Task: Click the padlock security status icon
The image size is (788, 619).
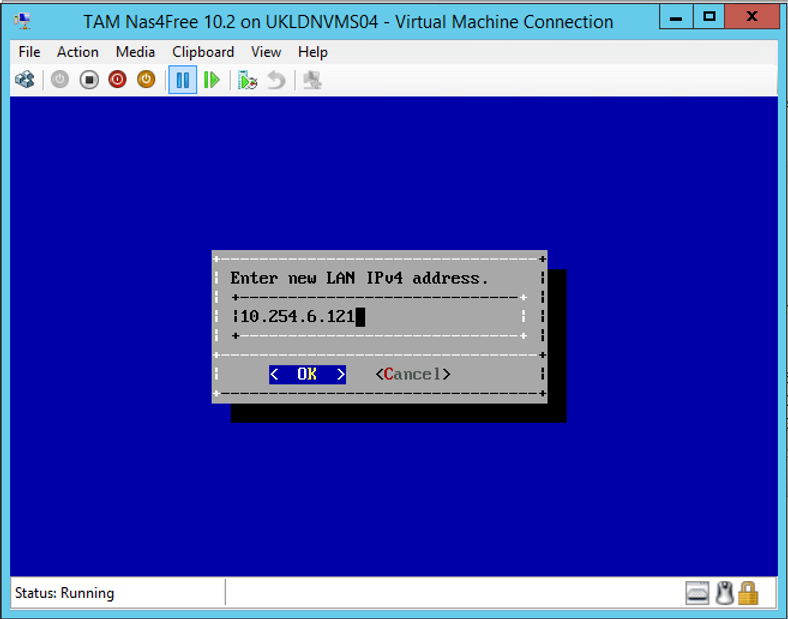Action: click(x=748, y=593)
